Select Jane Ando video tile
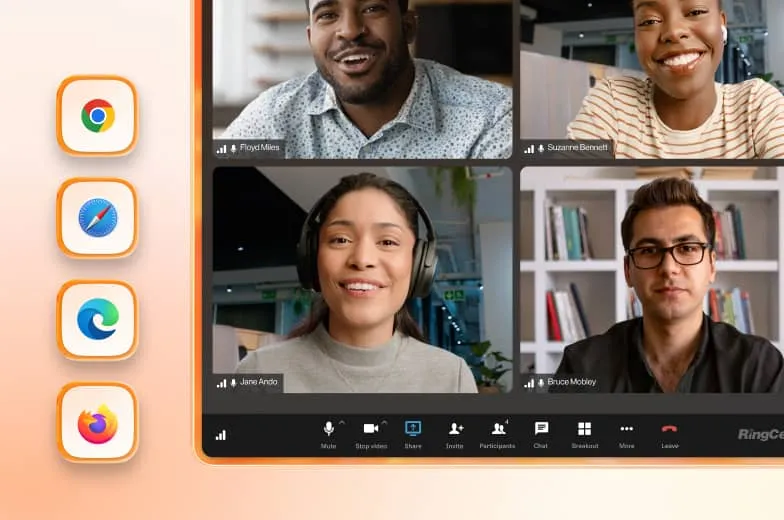The height and width of the screenshot is (520, 784). pos(362,280)
